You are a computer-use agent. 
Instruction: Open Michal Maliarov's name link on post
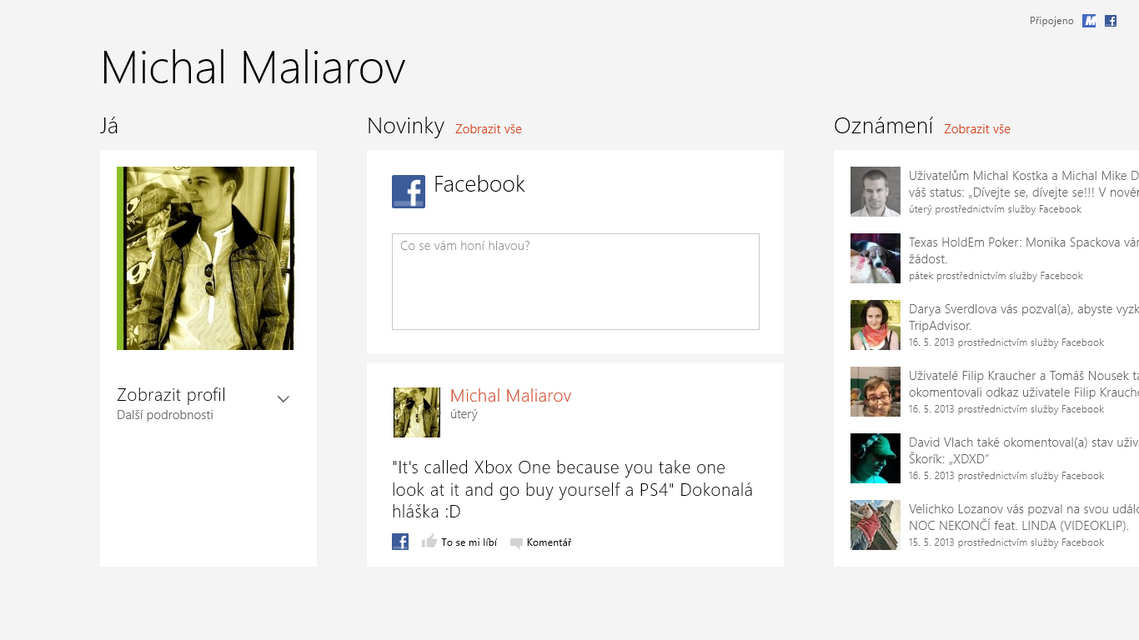click(x=510, y=396)
